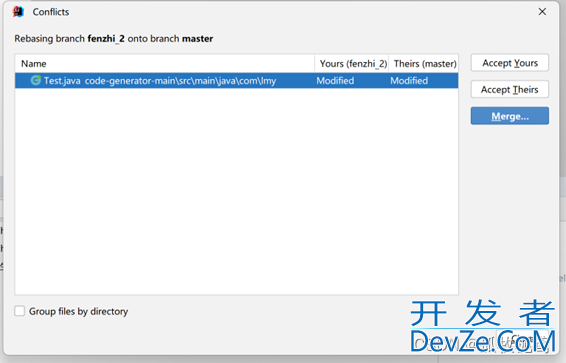Click the Name column header

(x=165, y=64)
